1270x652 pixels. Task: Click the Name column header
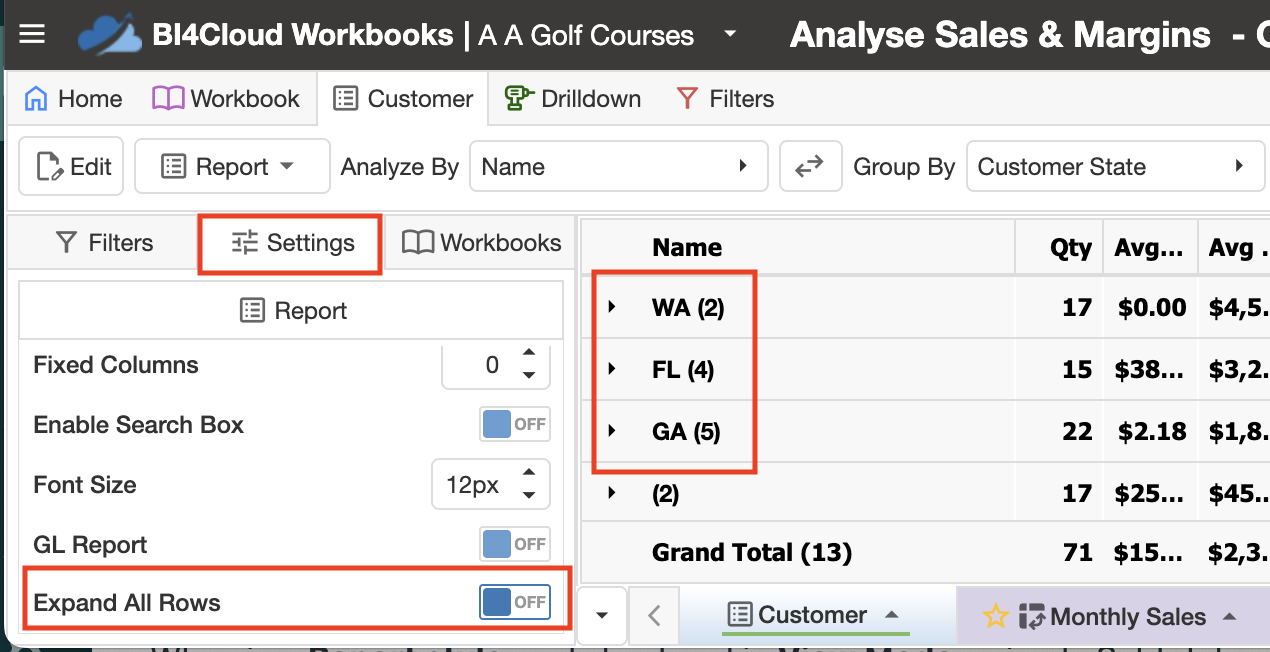tap(687, 248)
